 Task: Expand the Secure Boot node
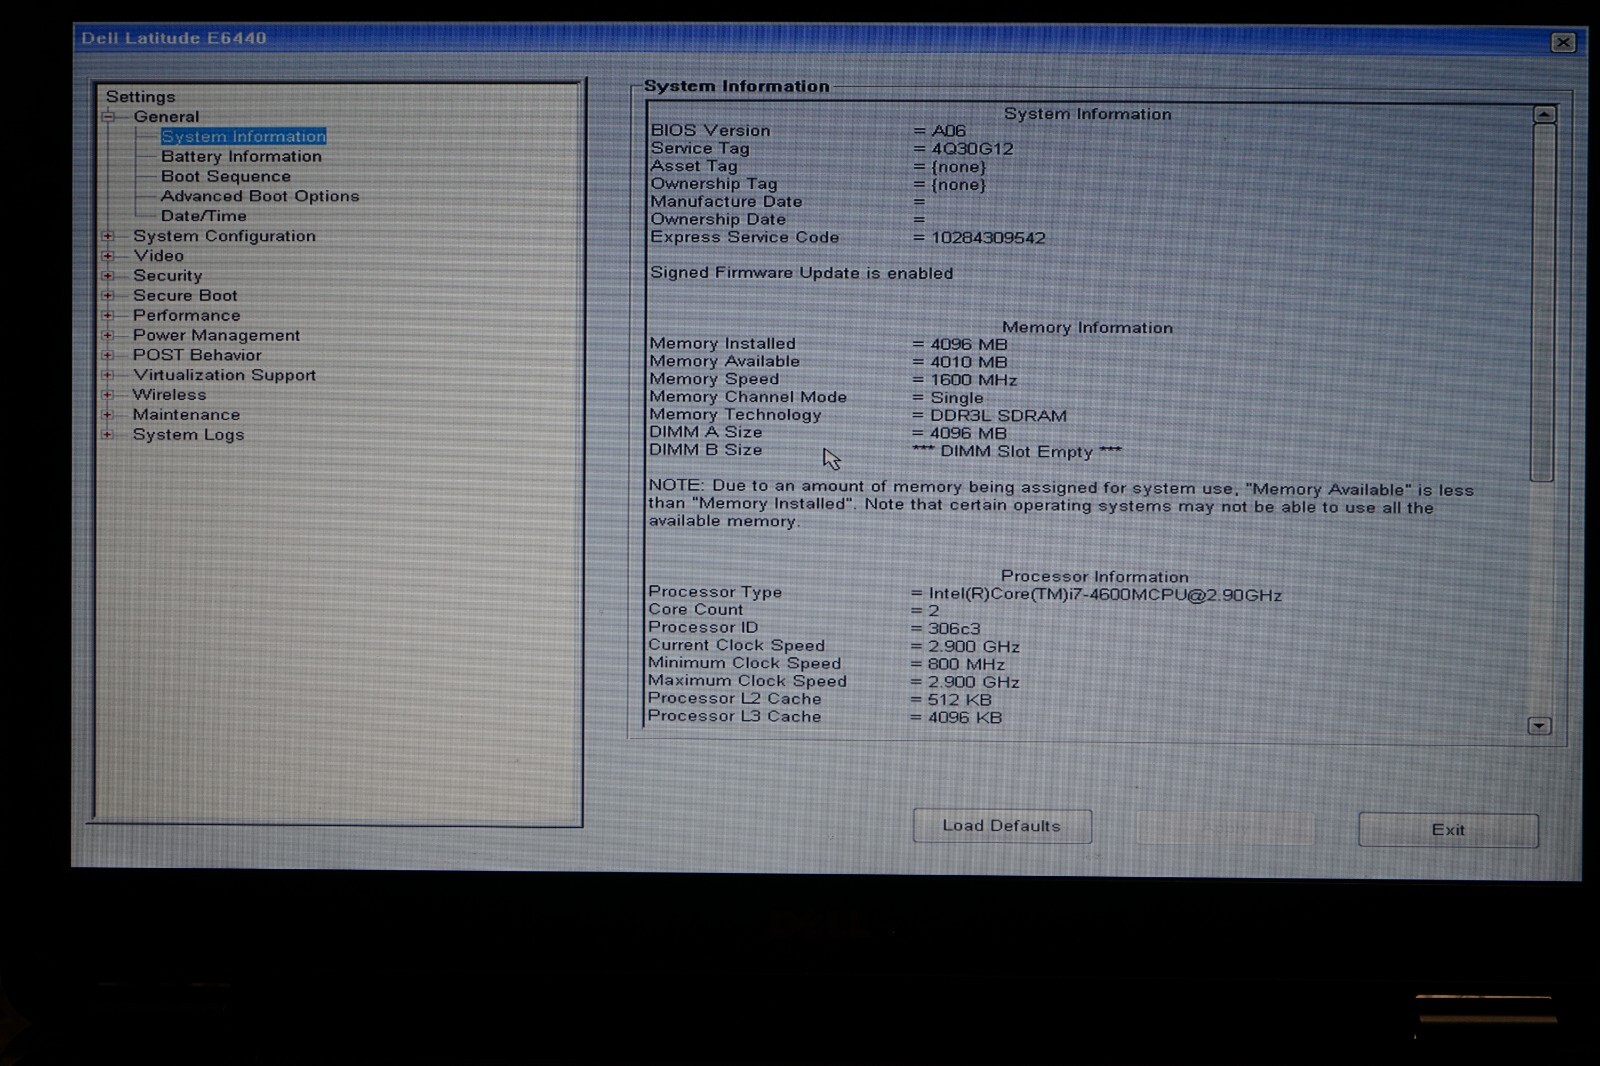point(108,296)
